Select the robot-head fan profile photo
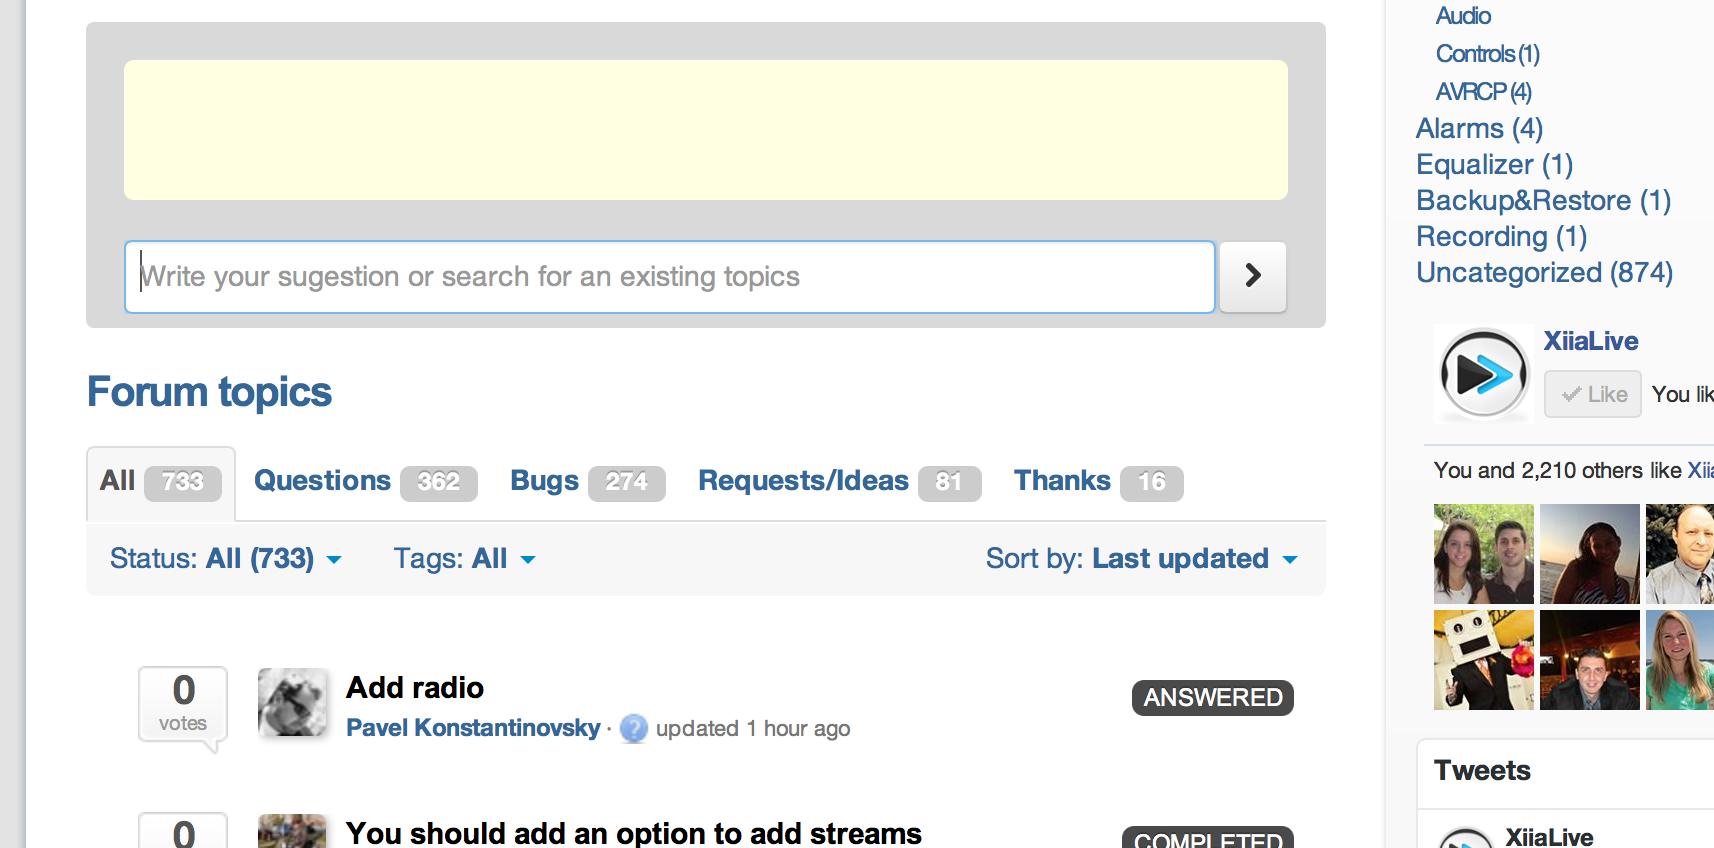 [x=1484, y=660]
